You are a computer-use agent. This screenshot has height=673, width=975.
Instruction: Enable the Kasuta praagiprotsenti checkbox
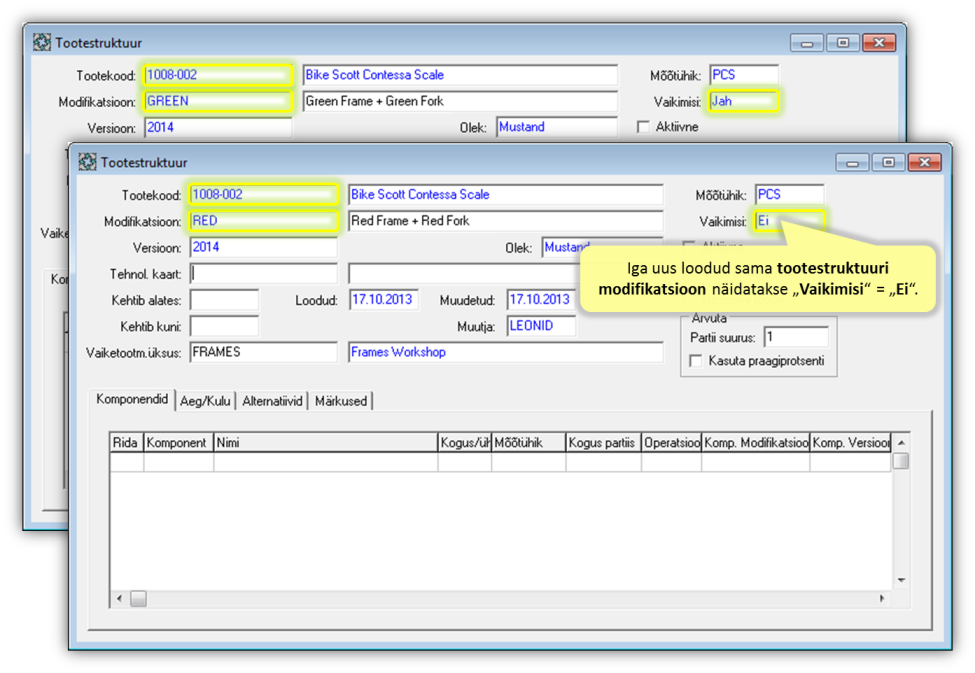coord(696,361)
